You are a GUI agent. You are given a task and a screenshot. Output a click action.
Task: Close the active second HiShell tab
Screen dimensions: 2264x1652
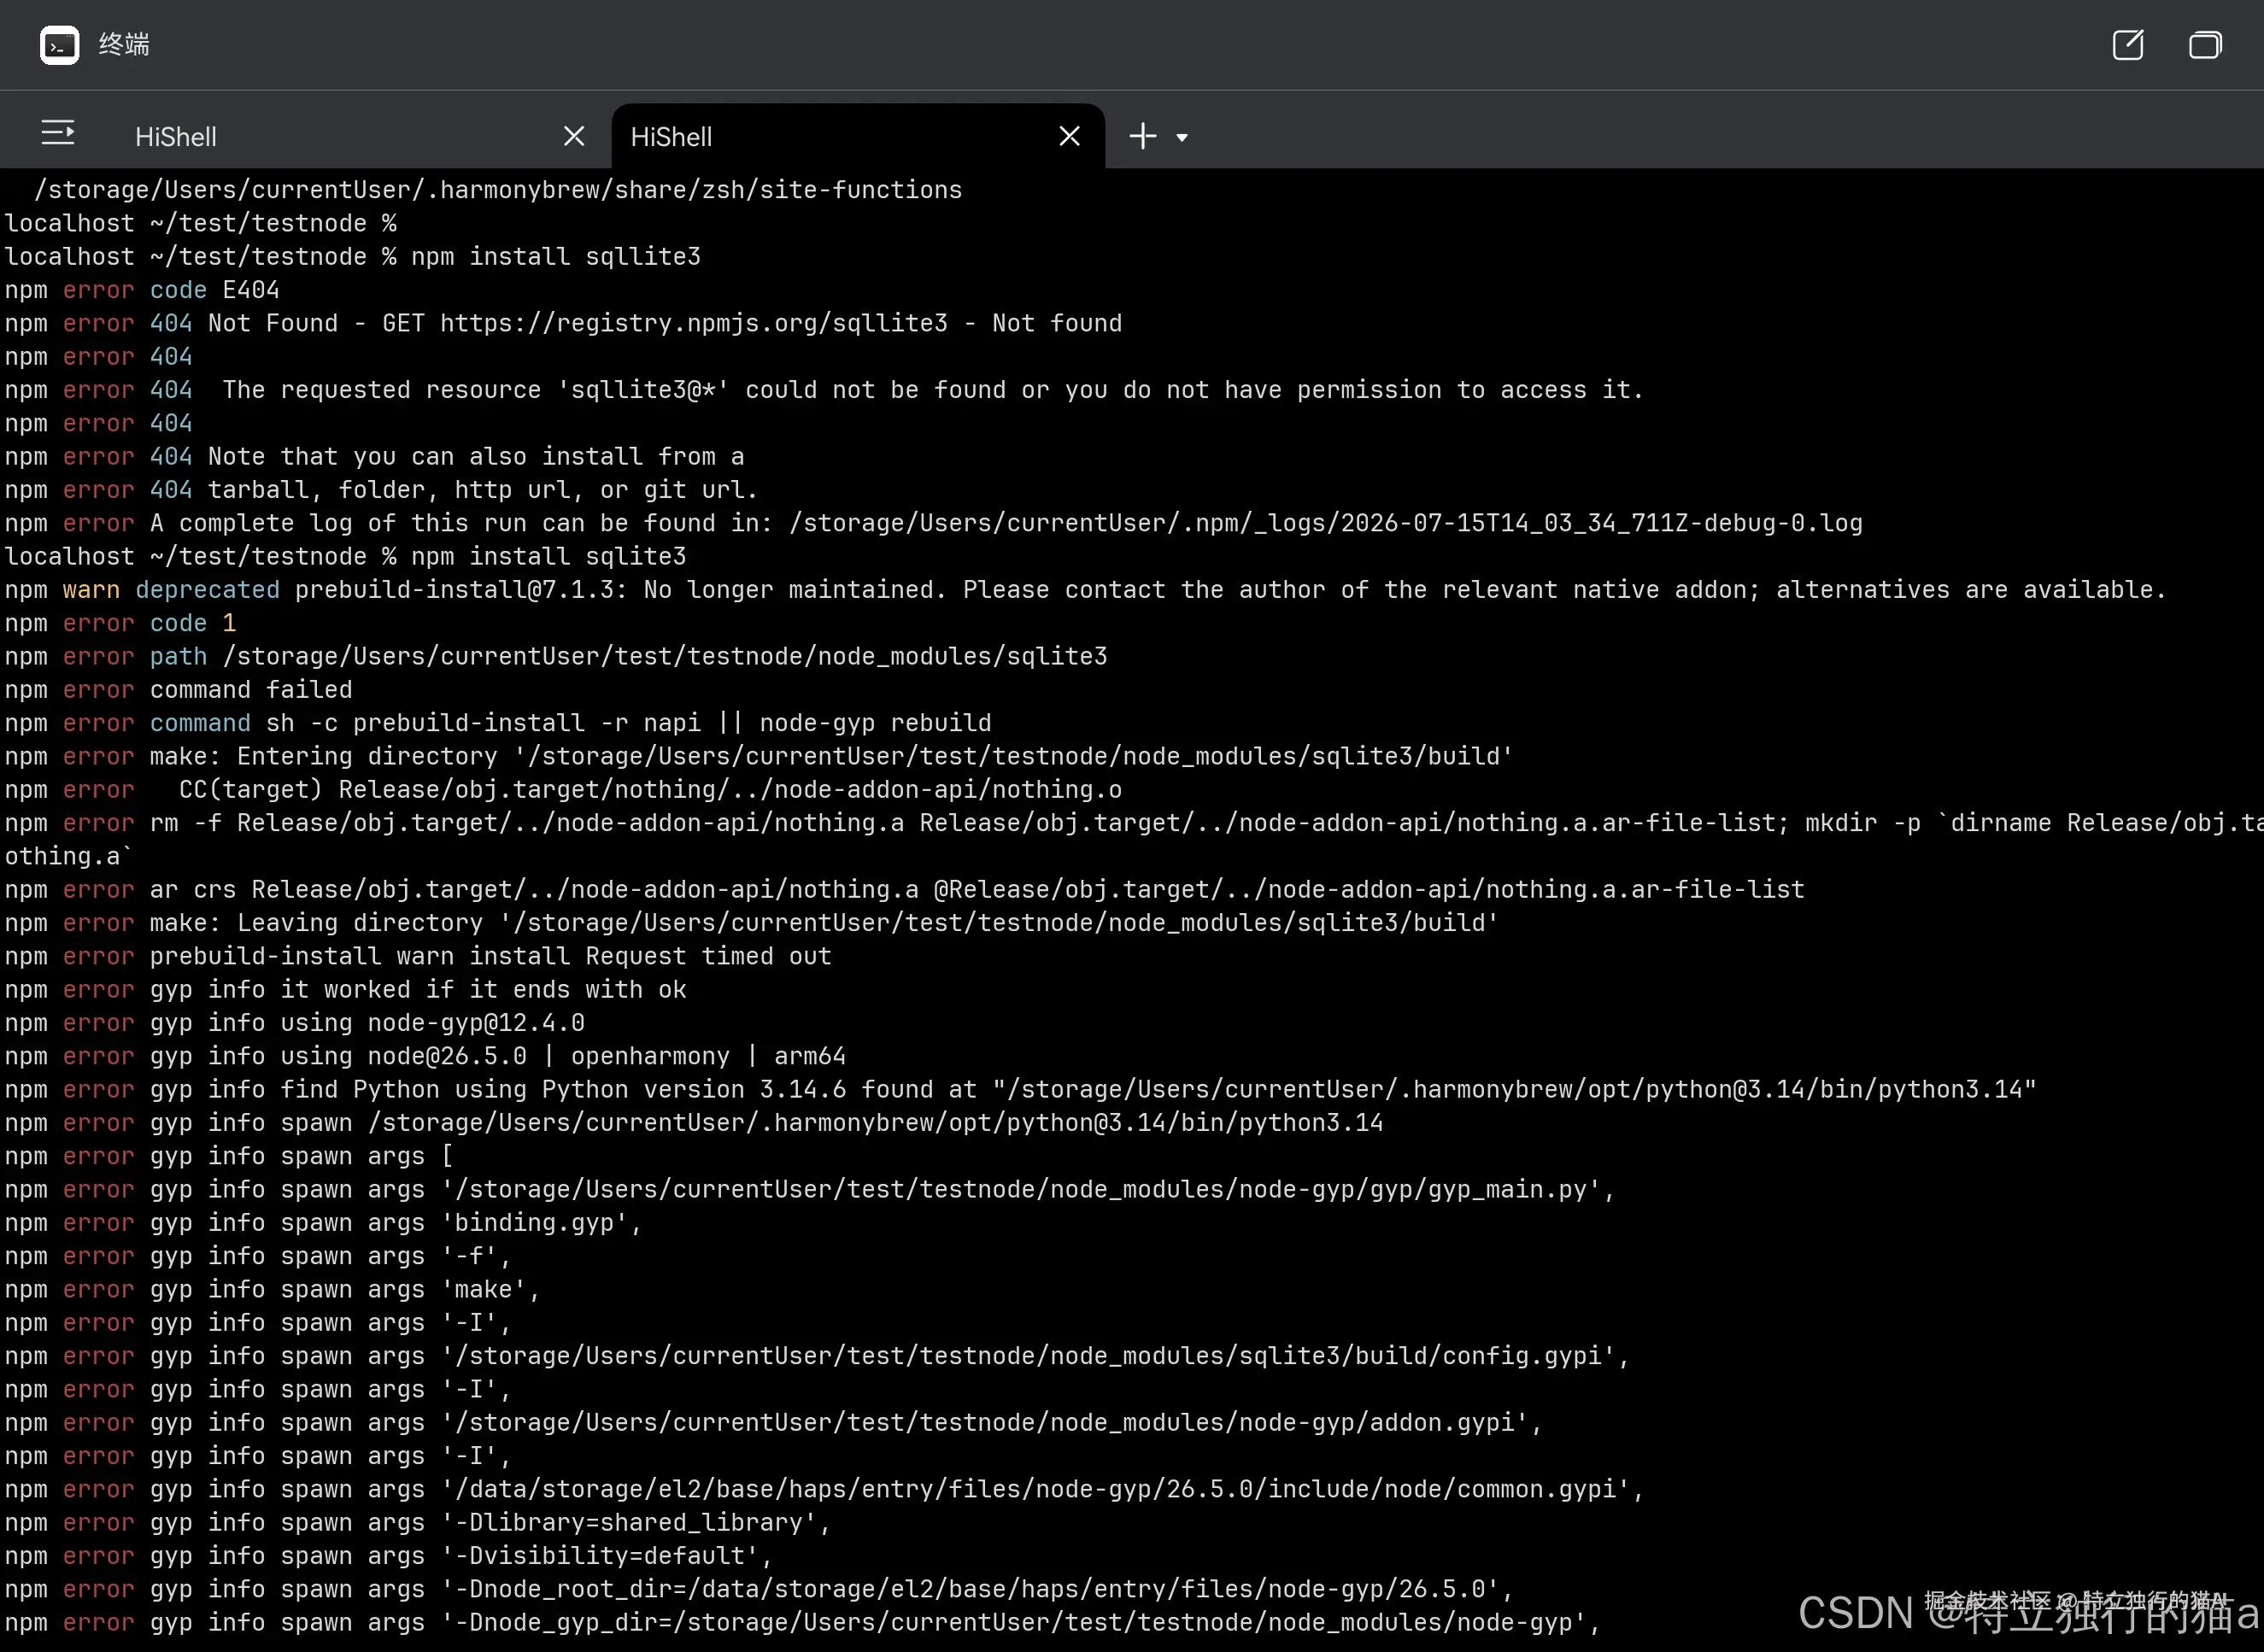pyautogui.click(x=1069, y=136)
